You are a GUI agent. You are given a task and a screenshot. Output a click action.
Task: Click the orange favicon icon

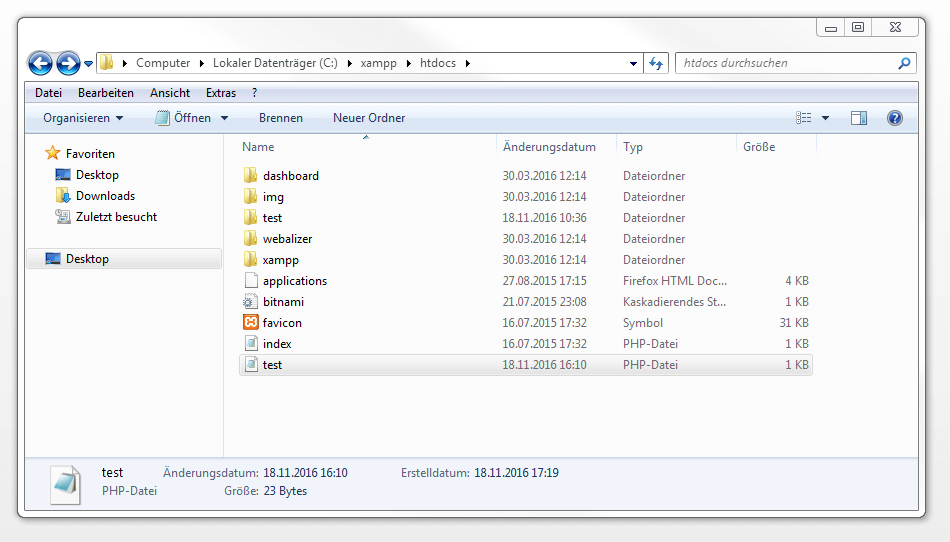tap(250, 322)
